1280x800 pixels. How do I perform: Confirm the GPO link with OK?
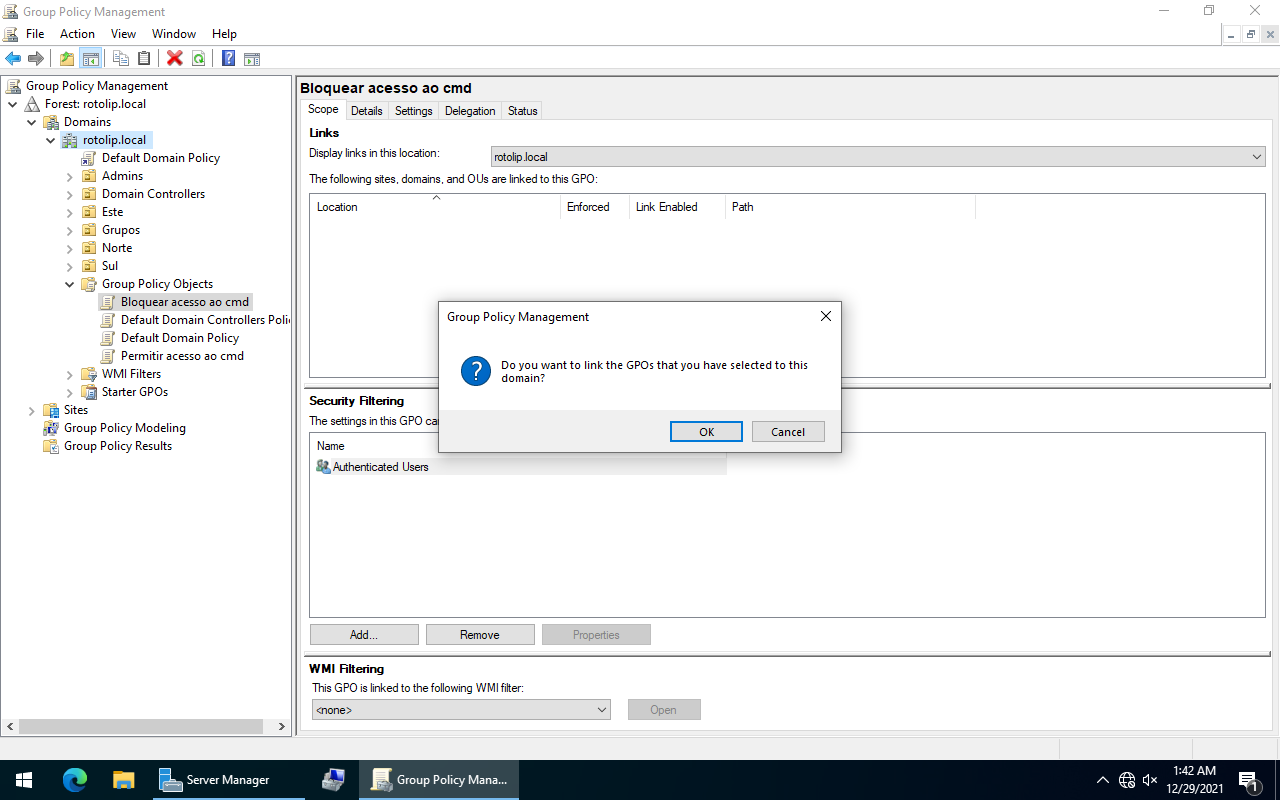click(706, 432)
